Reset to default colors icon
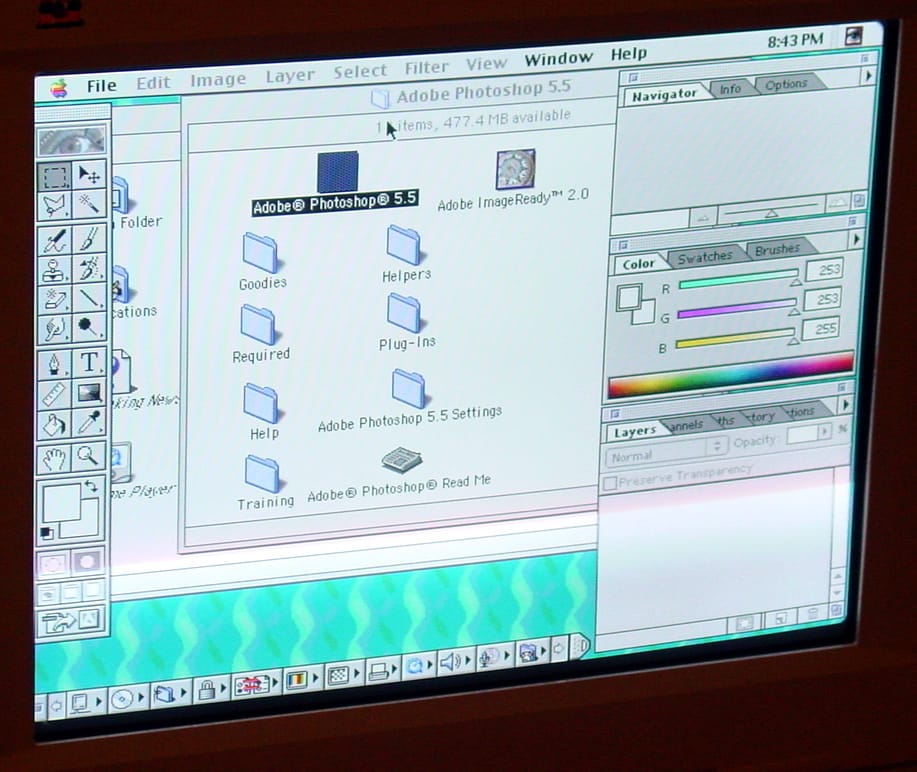The height and width of the screenshot is (772, 917). [47, 533]
